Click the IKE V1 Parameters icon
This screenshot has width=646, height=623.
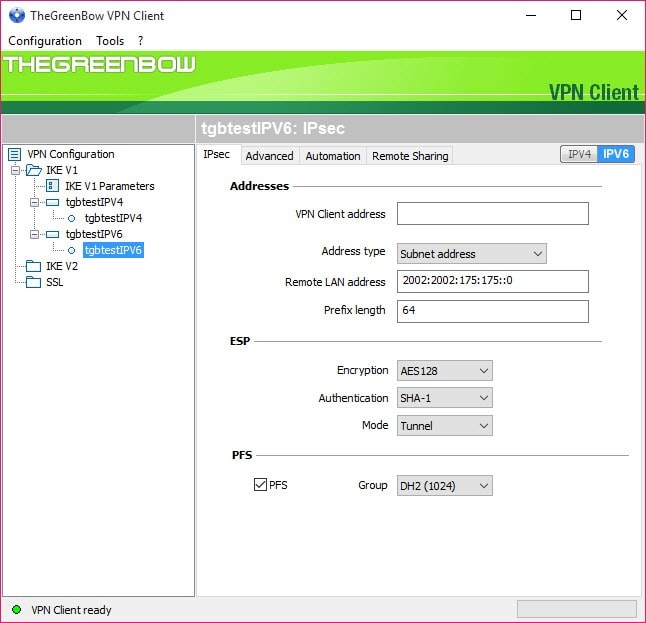52,186
